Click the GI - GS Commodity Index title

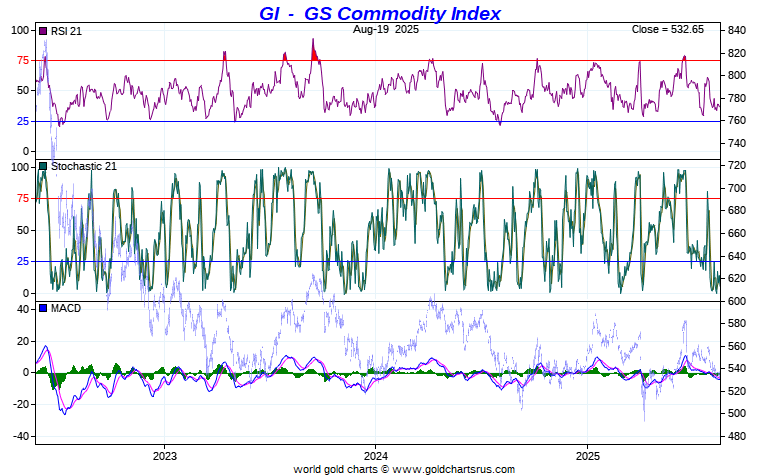point(373,13)
